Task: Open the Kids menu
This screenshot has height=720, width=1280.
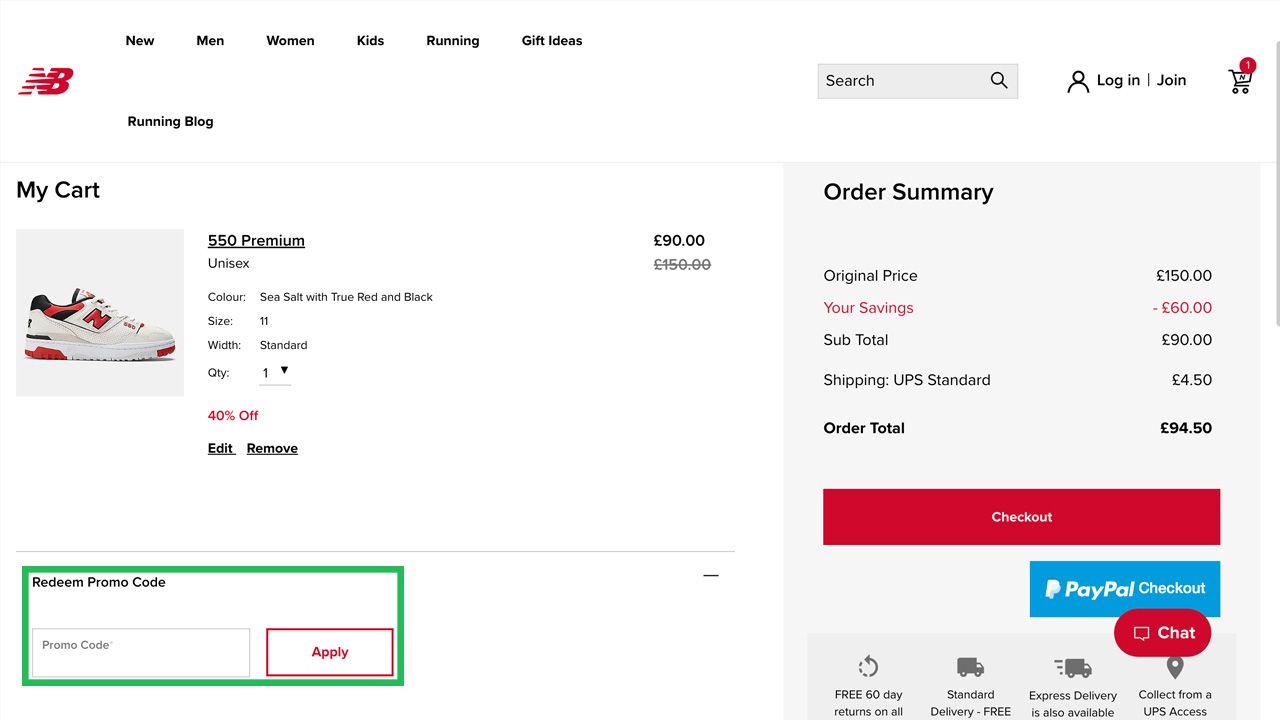Action: pyautogui.click(x=370, y=41)
